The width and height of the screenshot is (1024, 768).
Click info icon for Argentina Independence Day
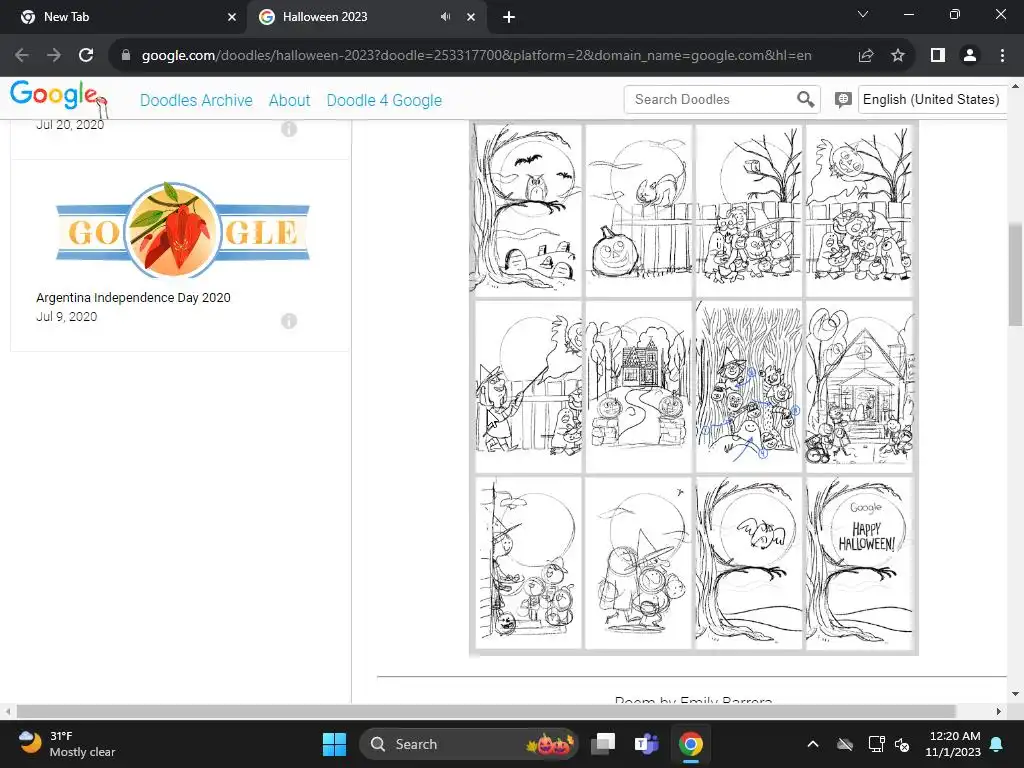tap(289, 321)
